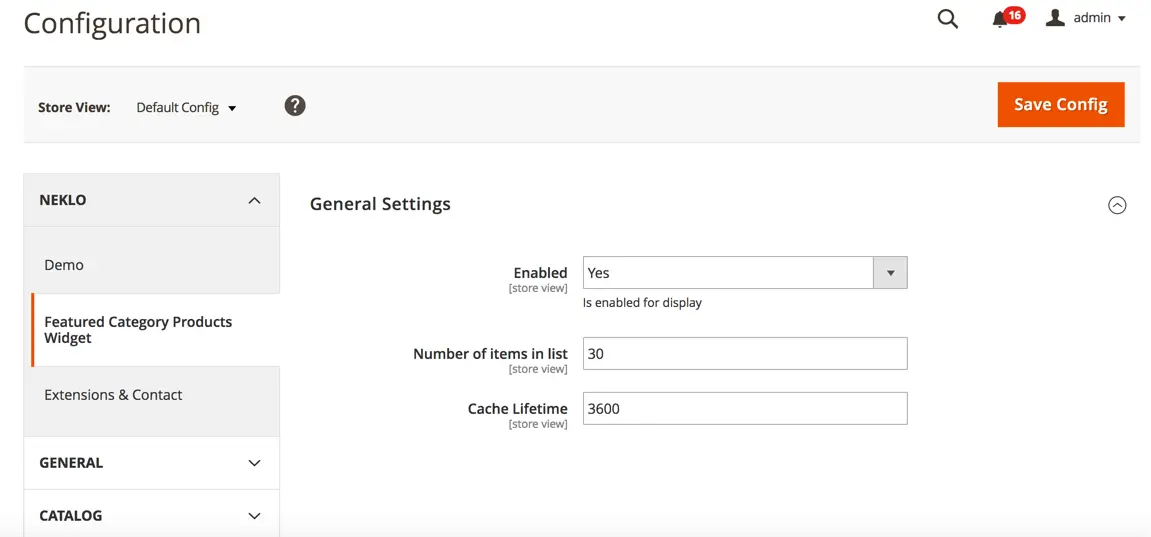Collapse General Settings via circular arrow icon
Screen dimensions: 1151x537
tap(1117, 205)
